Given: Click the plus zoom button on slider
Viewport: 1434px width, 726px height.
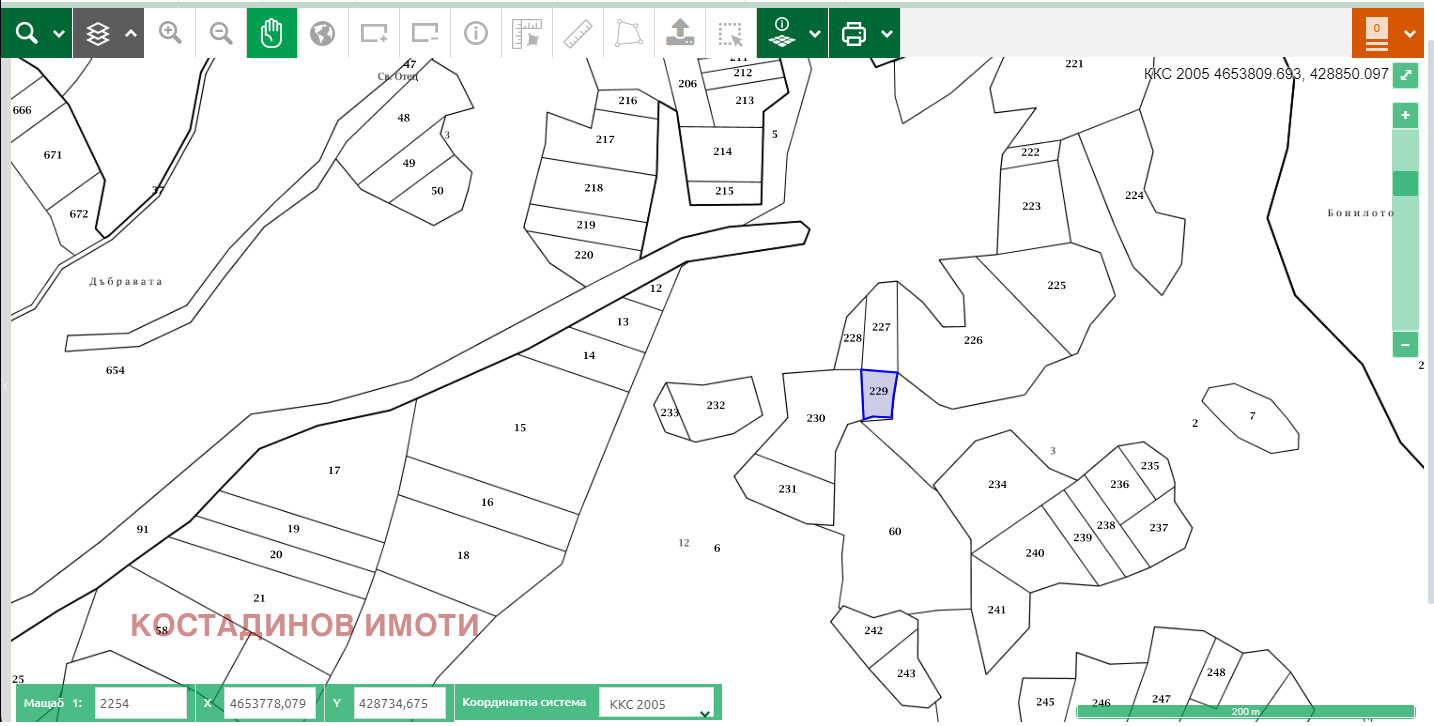Looking at the screenshot, I should tap(1405, 116).
